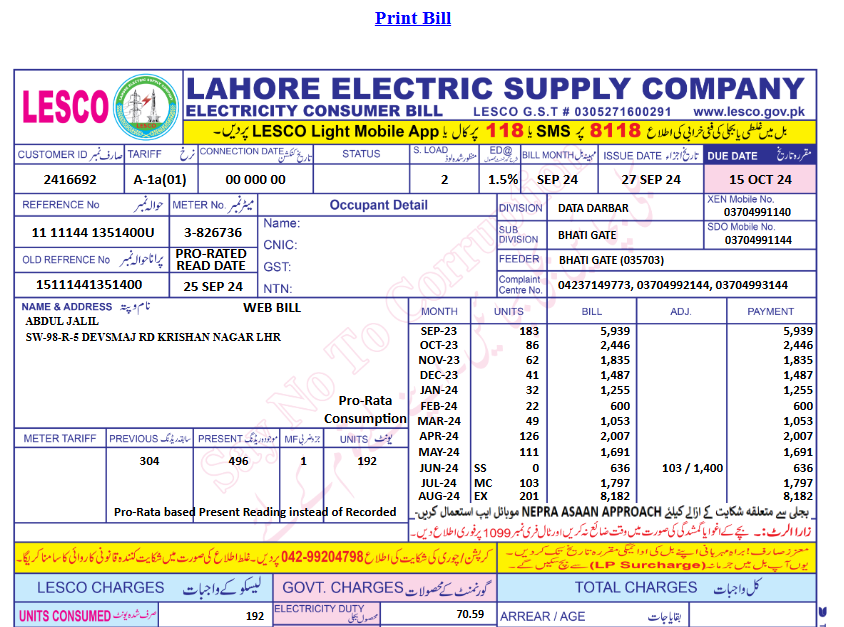The width and height of the screenshot is (844, 627).
Task: Click the Print Bill link
Action: tap(412, 18)
